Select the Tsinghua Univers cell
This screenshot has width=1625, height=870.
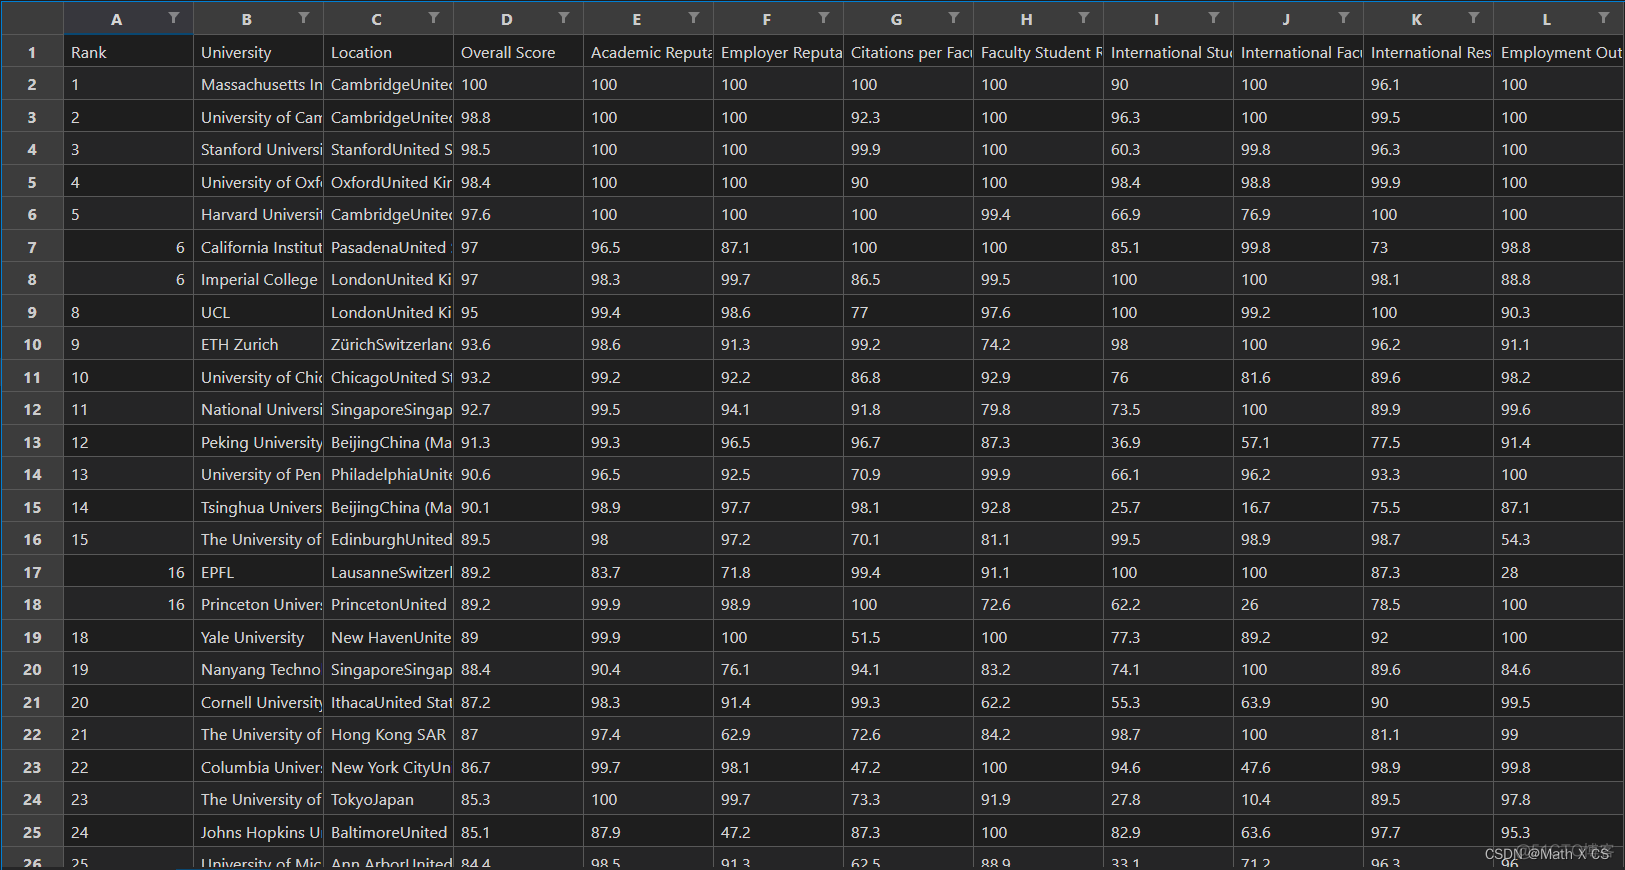click(x=259, y=507)
